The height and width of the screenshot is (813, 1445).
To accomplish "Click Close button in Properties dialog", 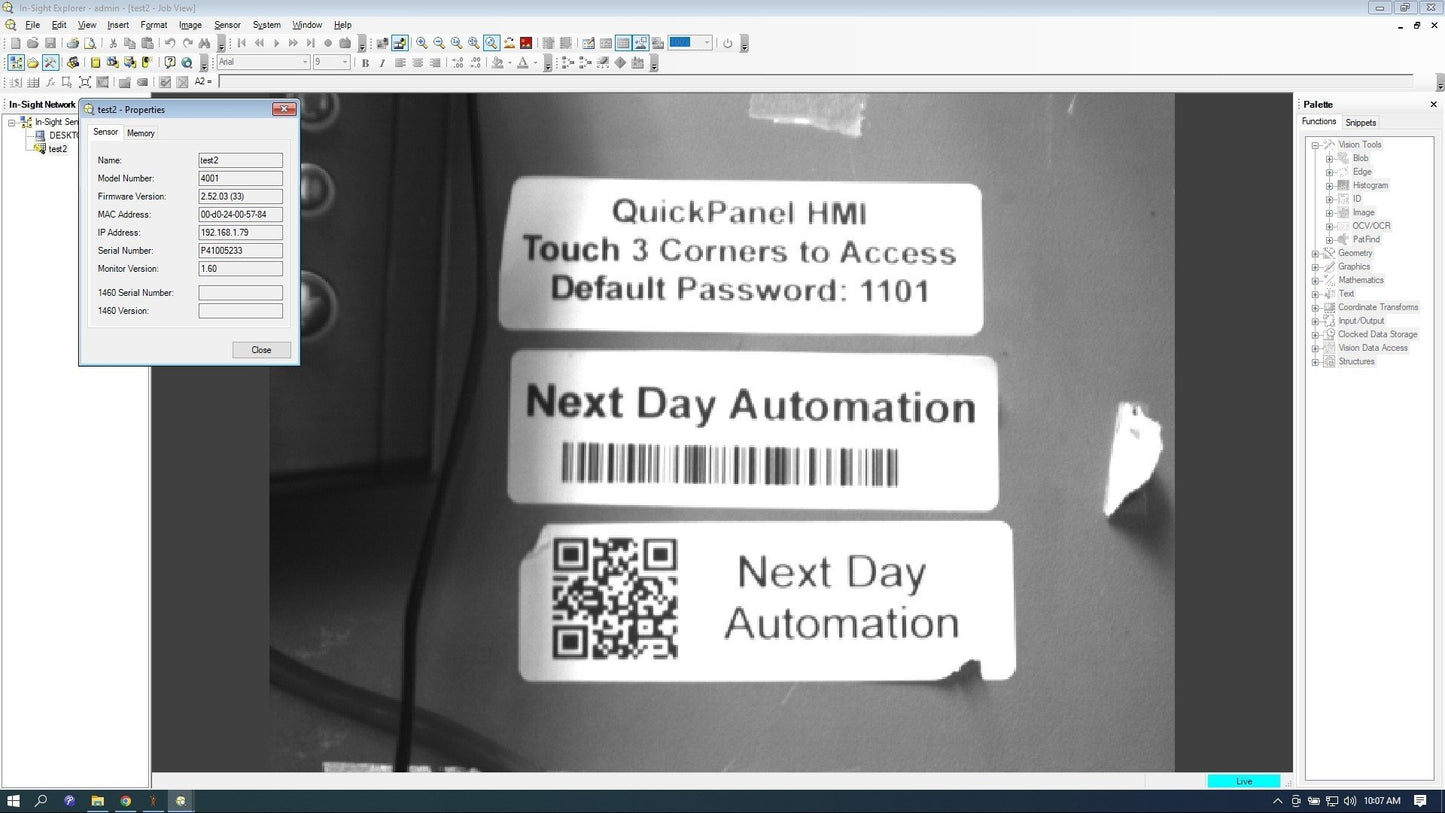I will 261,350.
